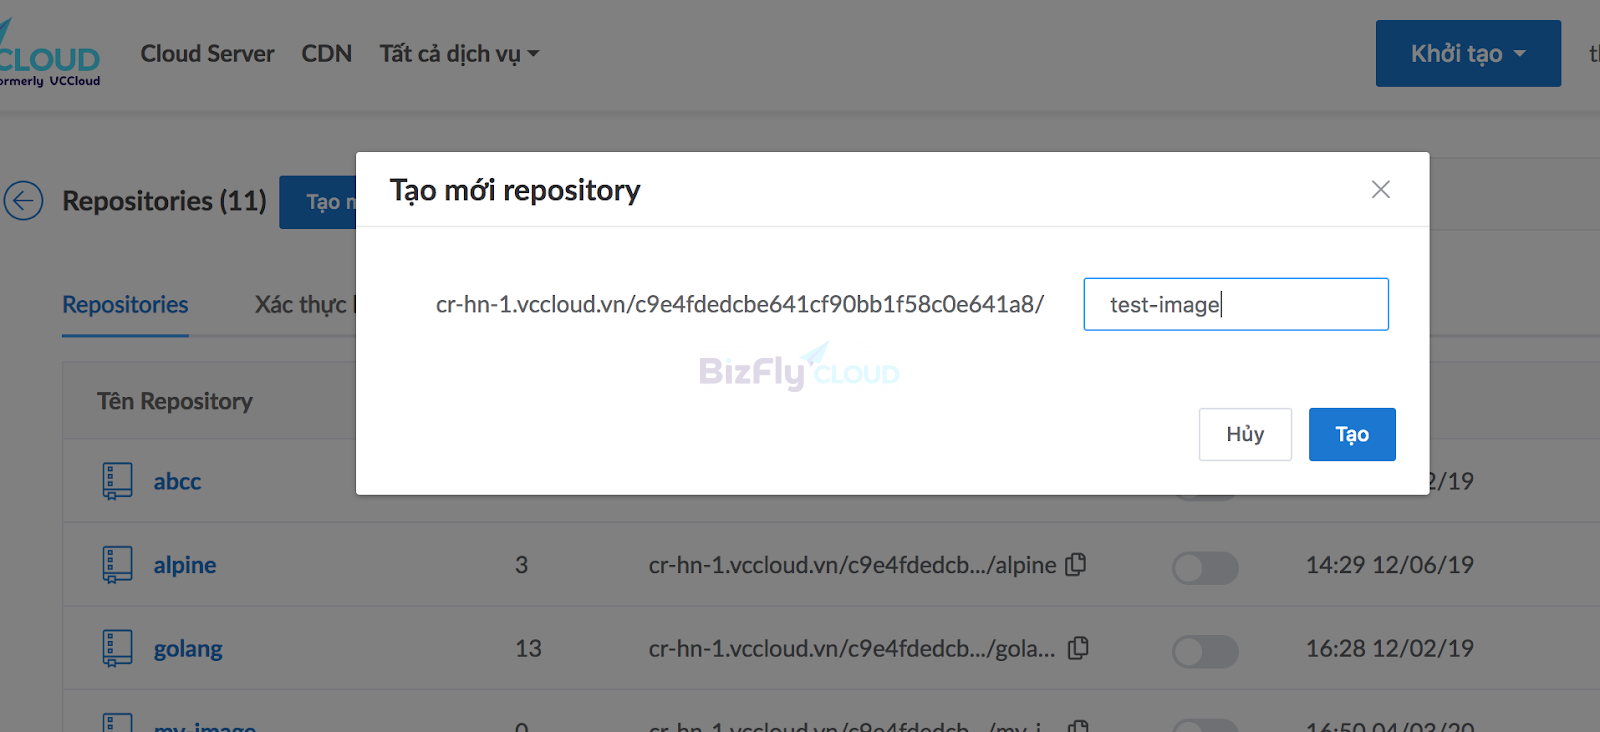Close the Tạo mới repository dialog
This screenshot has height=732, width=1600.
click(1381, 189)
